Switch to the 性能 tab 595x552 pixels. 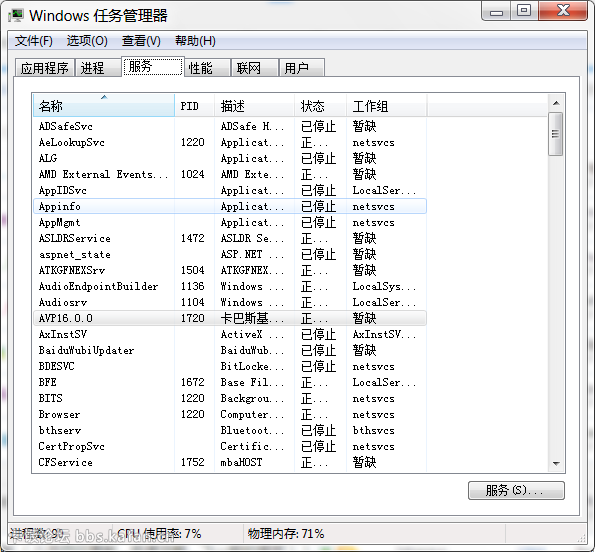click(x=208, y=68)
